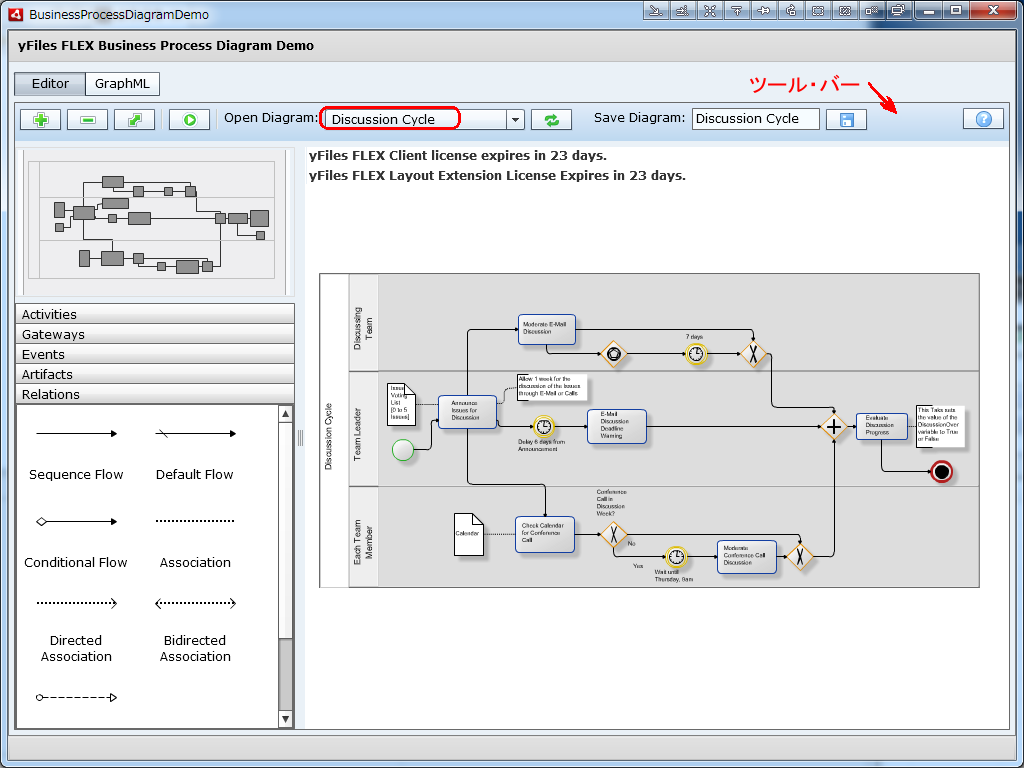Screen dimensions: 1024x768
Task: Minimize the BusinessProcessDiagramDemo window
Action: point(928,11)
